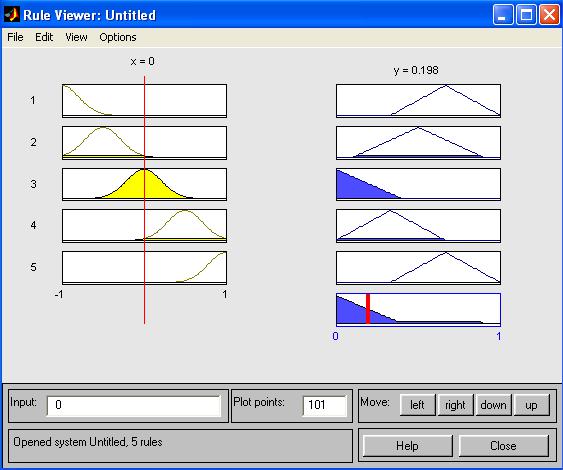
Task: Click status text 'Opened system Untitled, 5 rules'
Action: point(88,442)
